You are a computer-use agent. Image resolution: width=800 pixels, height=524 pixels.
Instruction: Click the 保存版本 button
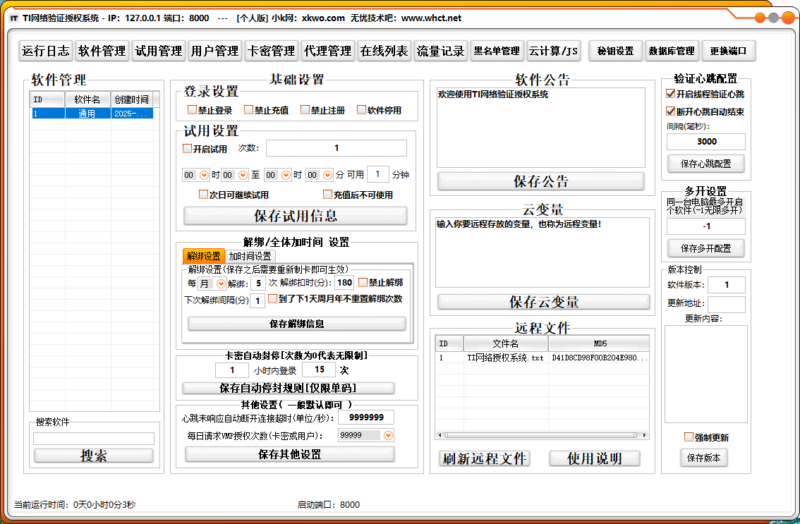pos(704,458)
